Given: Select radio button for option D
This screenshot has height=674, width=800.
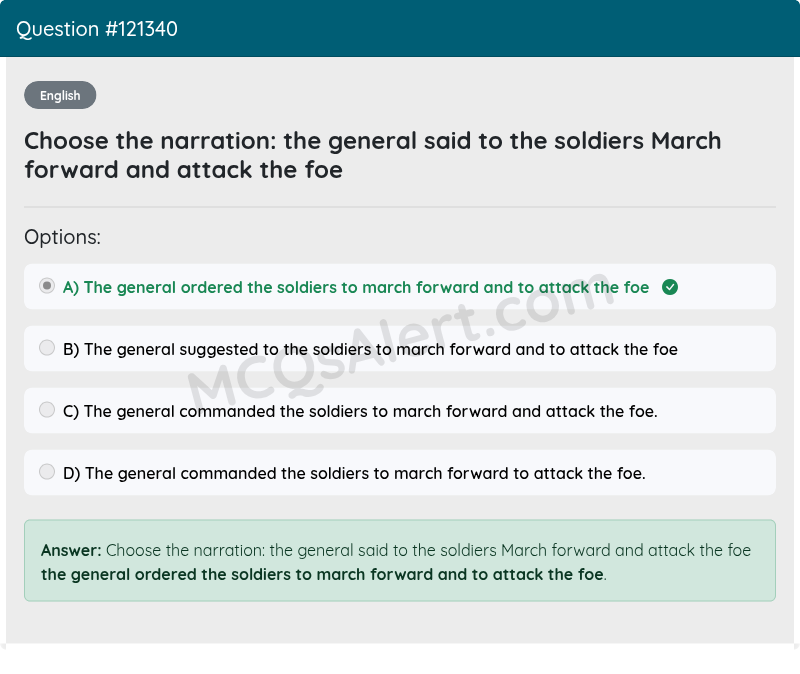Looking at the screenshot, I should pos(46,472).
